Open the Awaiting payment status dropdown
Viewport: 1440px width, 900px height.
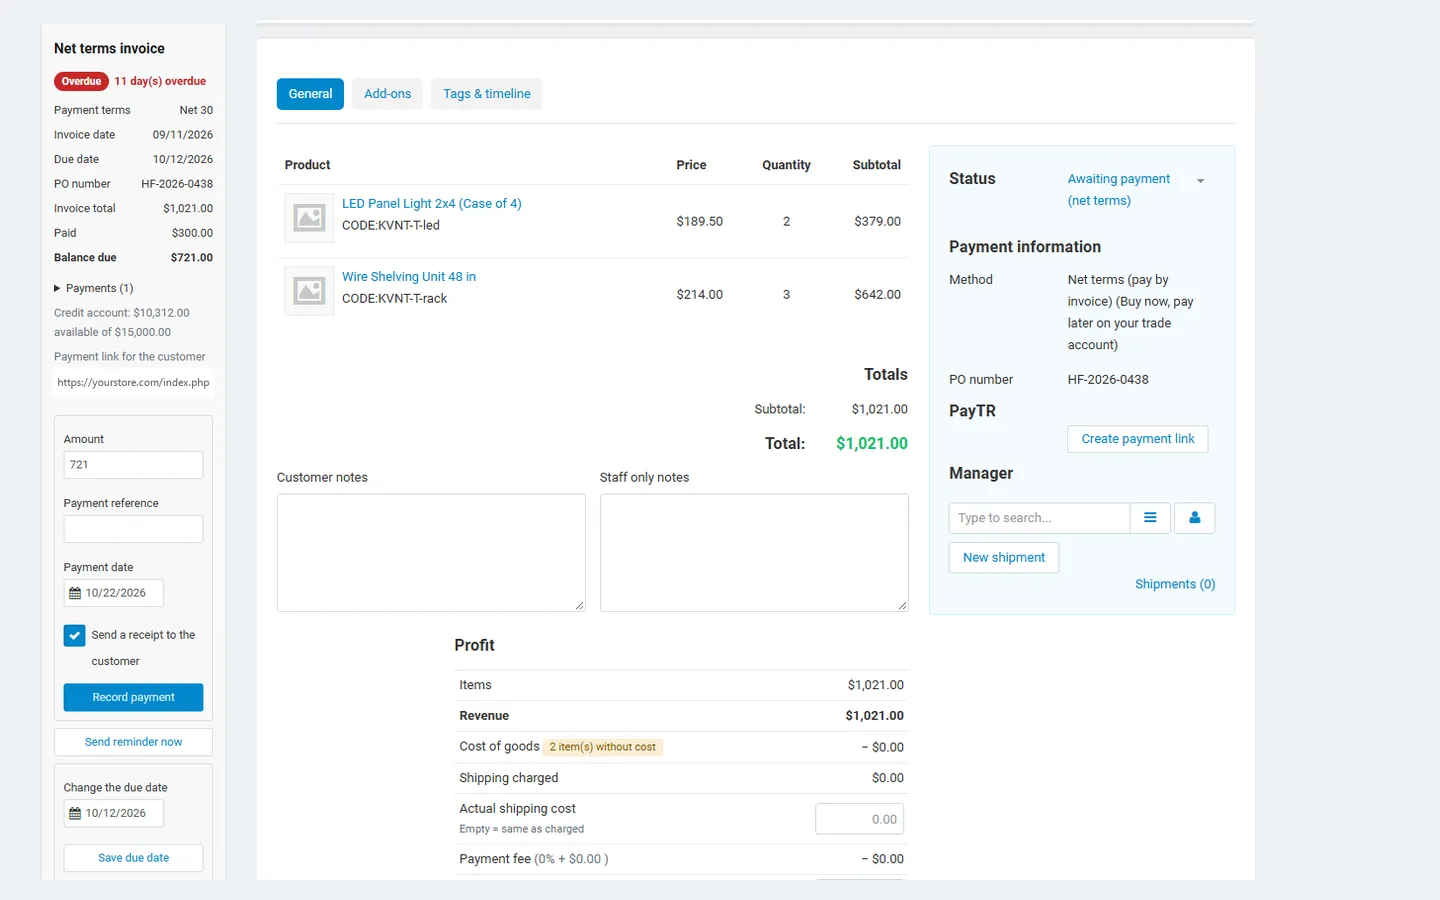point(1137,189)
